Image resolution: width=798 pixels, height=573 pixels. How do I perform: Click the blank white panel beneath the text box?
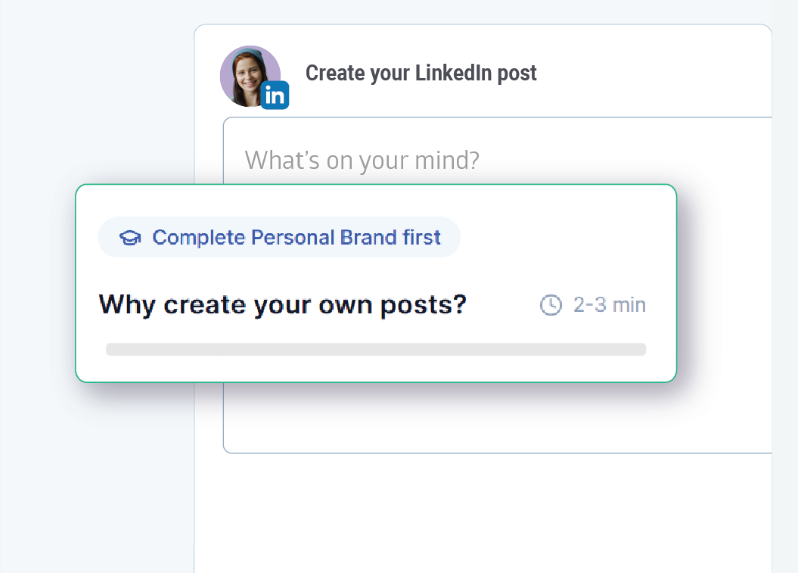pos(480,510)
